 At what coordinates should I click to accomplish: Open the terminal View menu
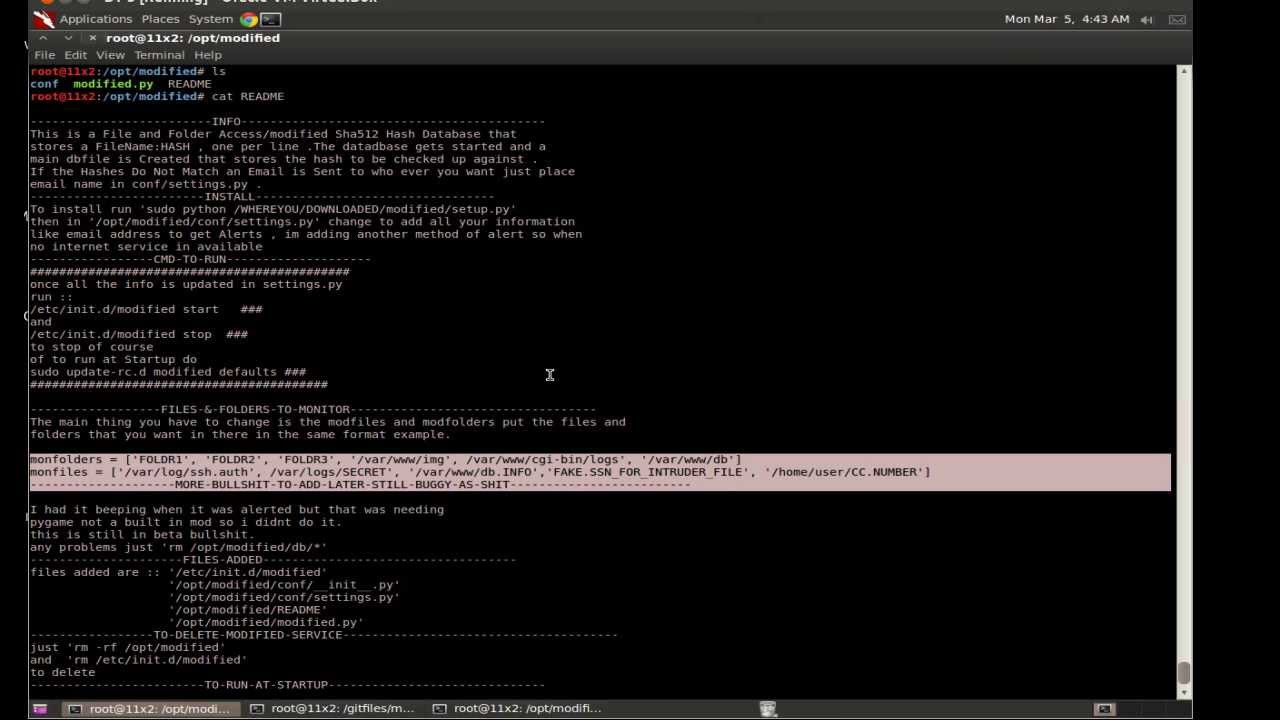tap(110, 55)
